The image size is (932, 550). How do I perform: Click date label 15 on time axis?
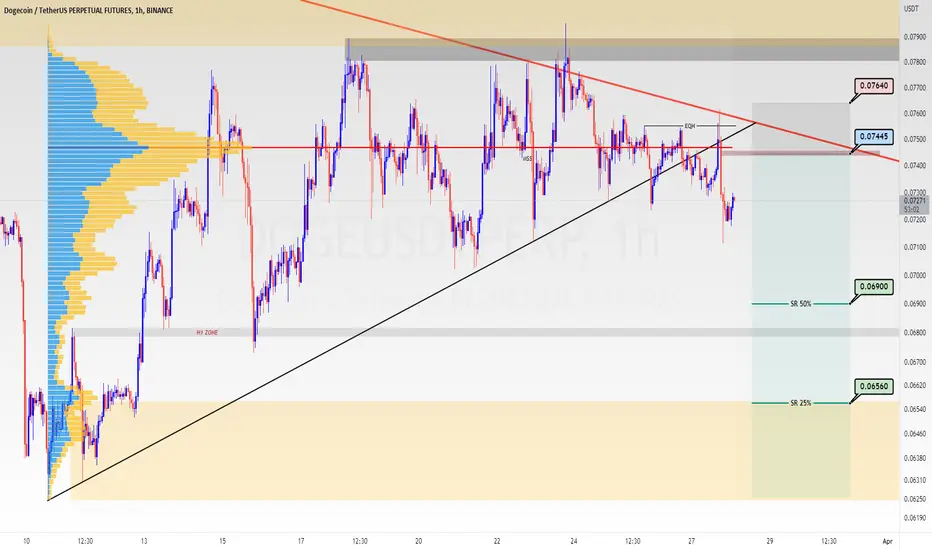tap(222, 541)
